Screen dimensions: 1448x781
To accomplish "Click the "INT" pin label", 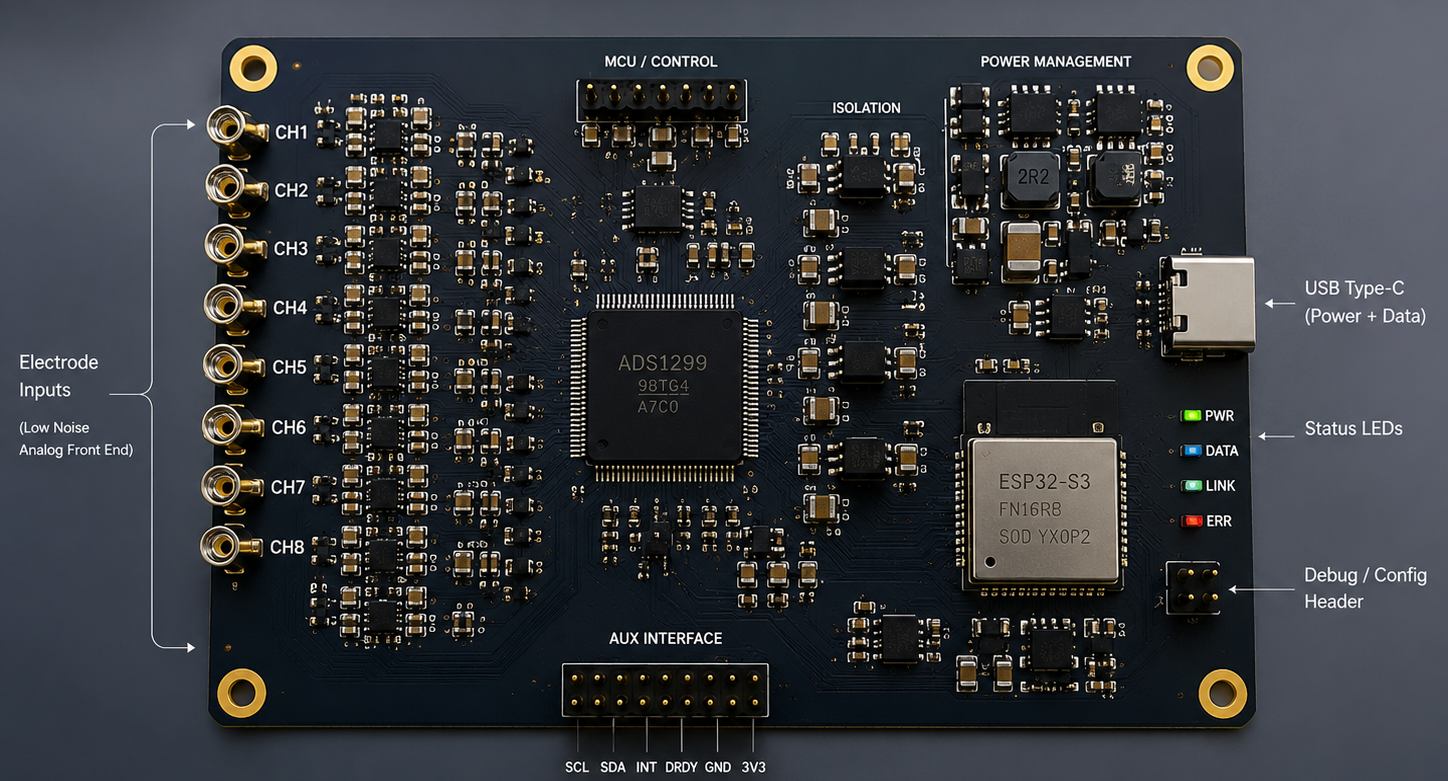I will [646, 768].
